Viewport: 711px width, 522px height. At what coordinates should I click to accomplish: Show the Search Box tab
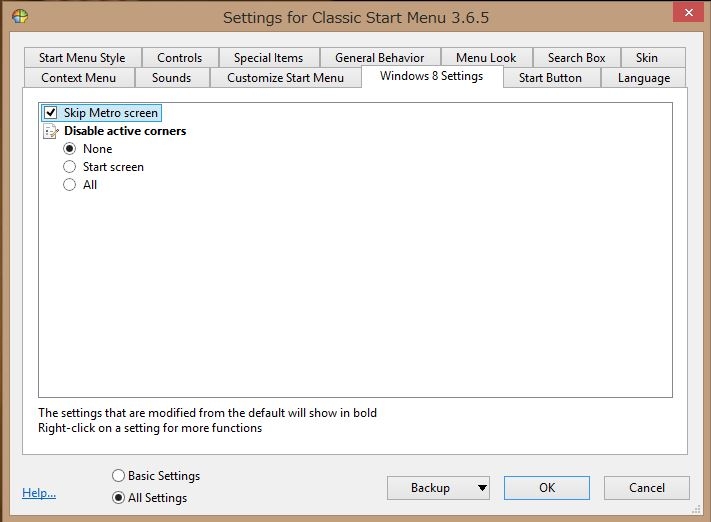point(577,58)
